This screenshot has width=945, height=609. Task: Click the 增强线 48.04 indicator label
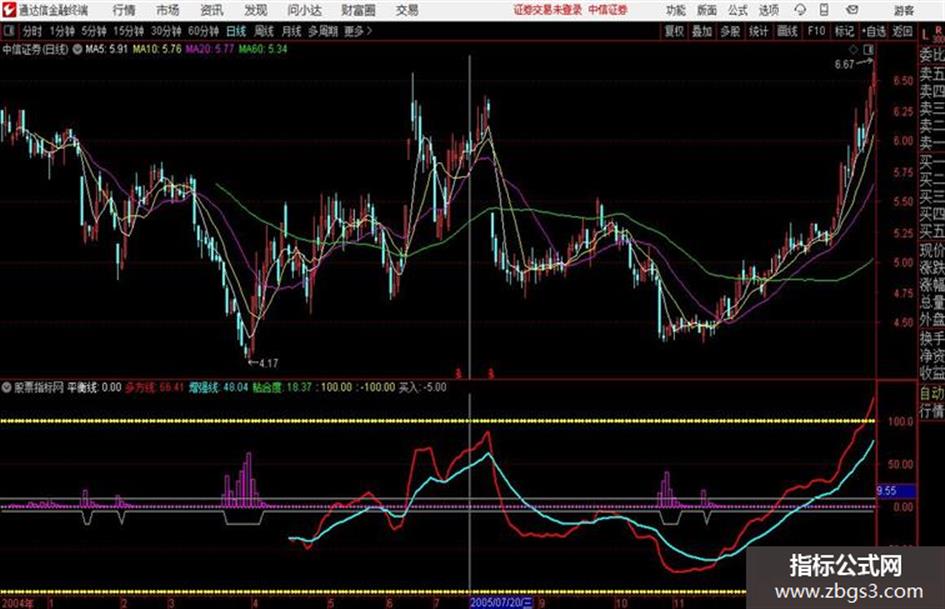pyautogui.click(x=218, y=387)
